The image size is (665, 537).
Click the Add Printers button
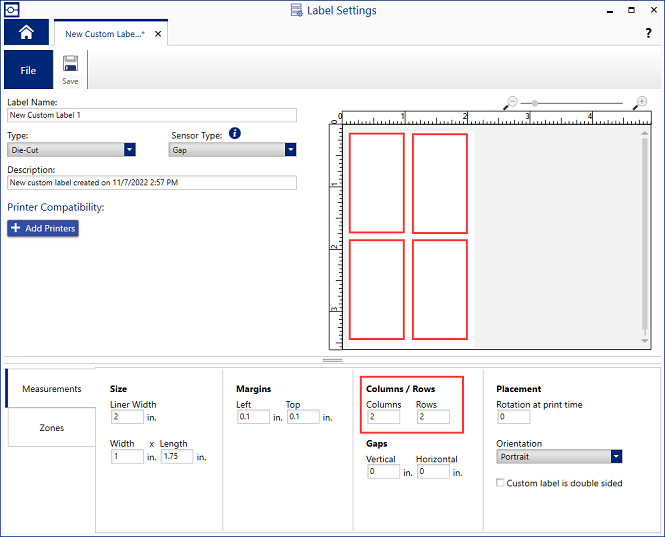point(42,228)
